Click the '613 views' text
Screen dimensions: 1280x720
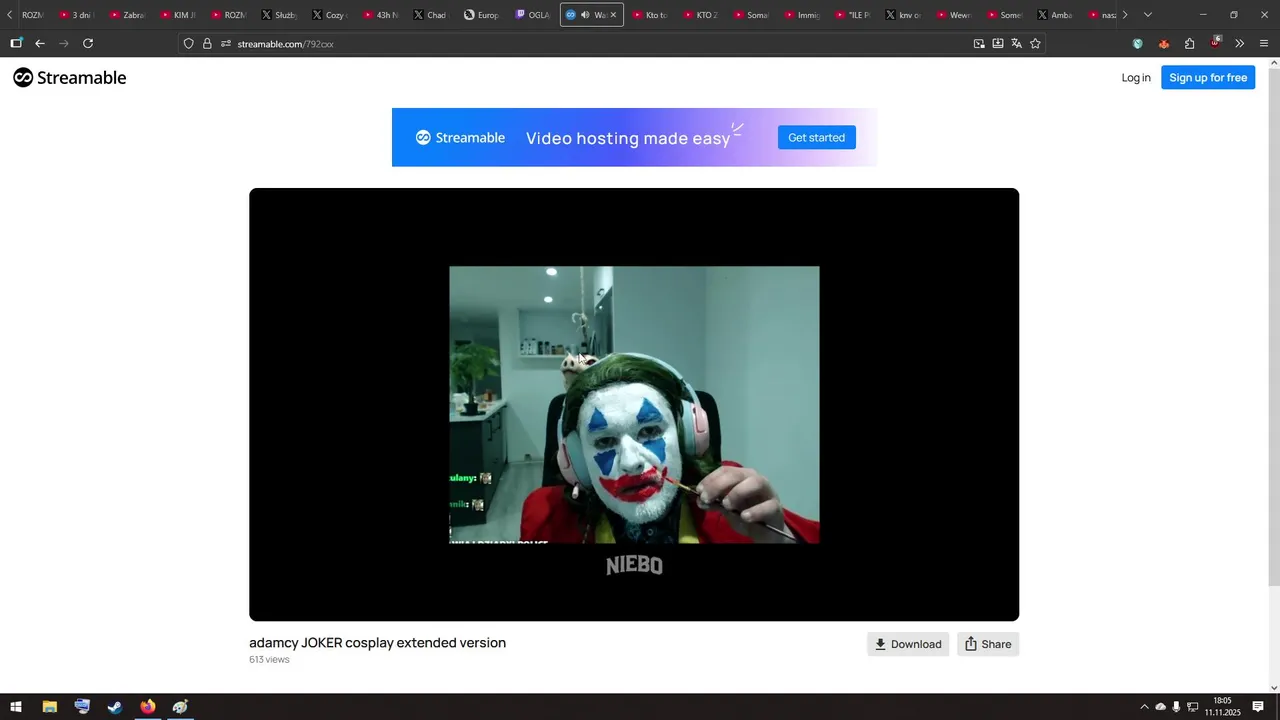[269, 660]
